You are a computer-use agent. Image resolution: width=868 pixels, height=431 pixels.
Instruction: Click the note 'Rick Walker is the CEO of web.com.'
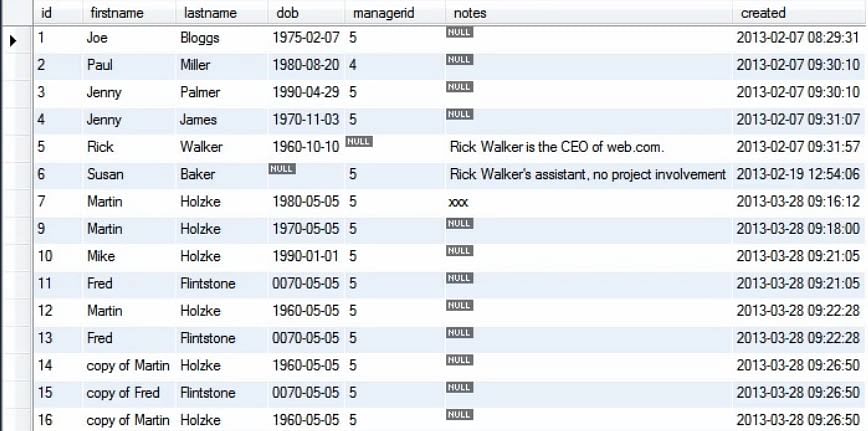pos(557,147)
